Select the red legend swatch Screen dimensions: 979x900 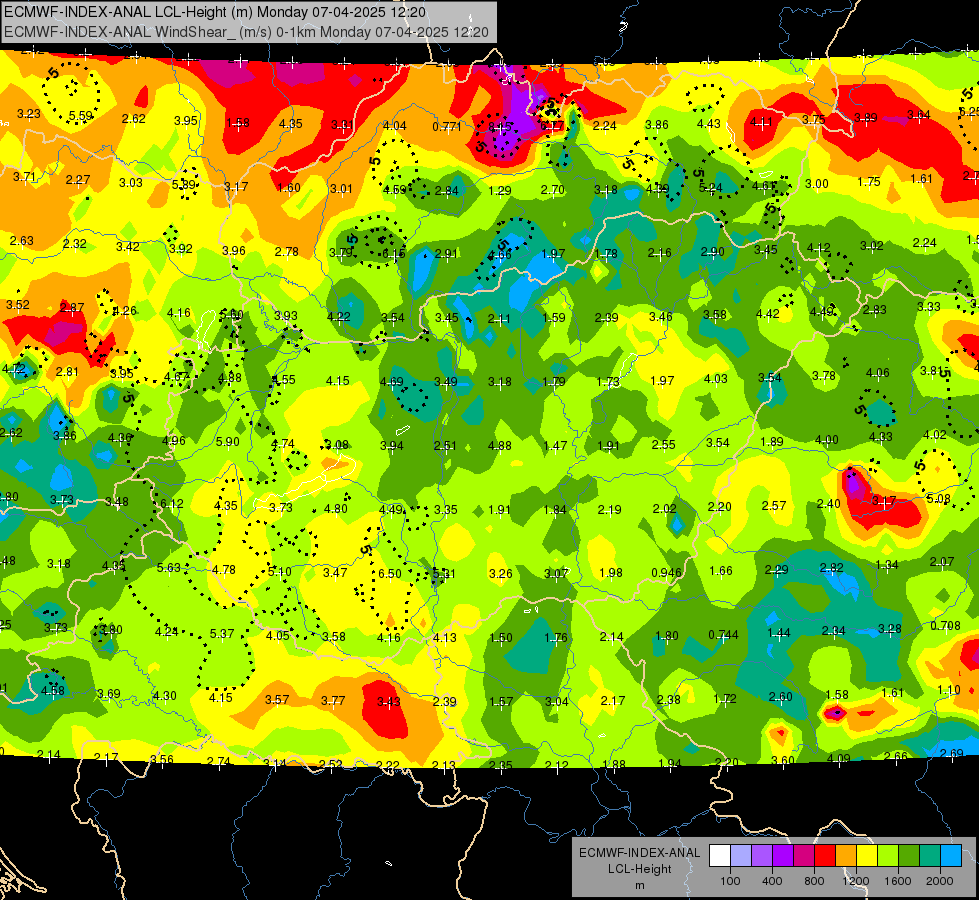coord(825,855)
